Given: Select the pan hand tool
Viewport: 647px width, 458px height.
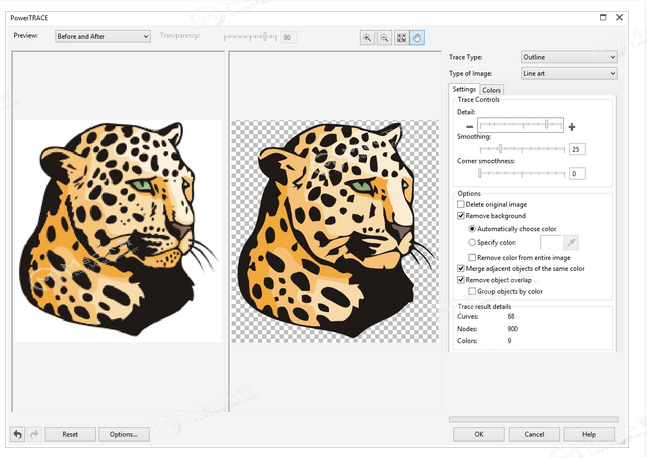Looking at the screenshot, I should (417, 37).
